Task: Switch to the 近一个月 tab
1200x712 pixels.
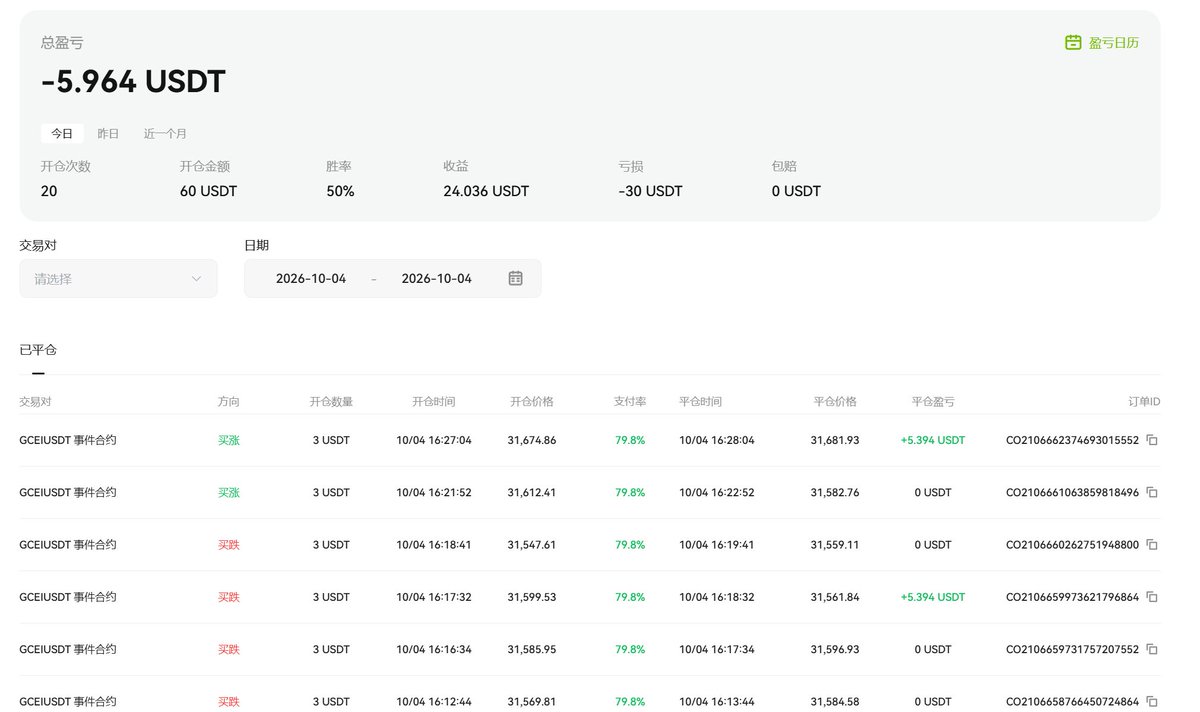Action: pos(165,133)
